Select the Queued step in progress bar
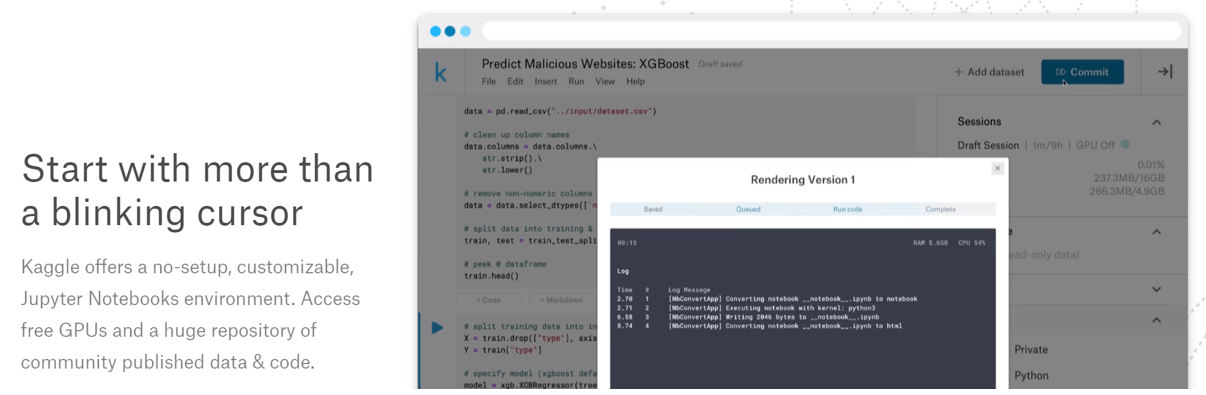The height and width of the screenshot is (395, 1206). 748,209
